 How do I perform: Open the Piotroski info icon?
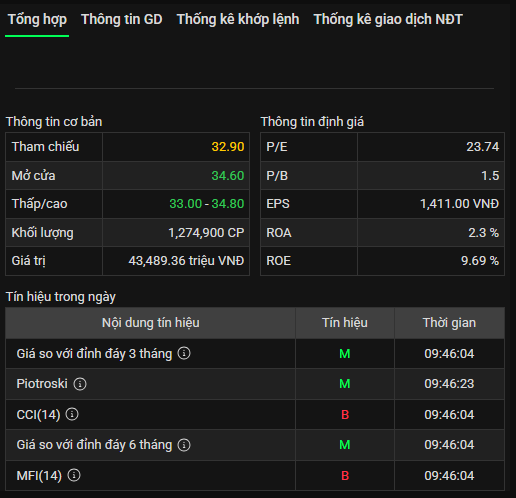click(x=80, y=384)
